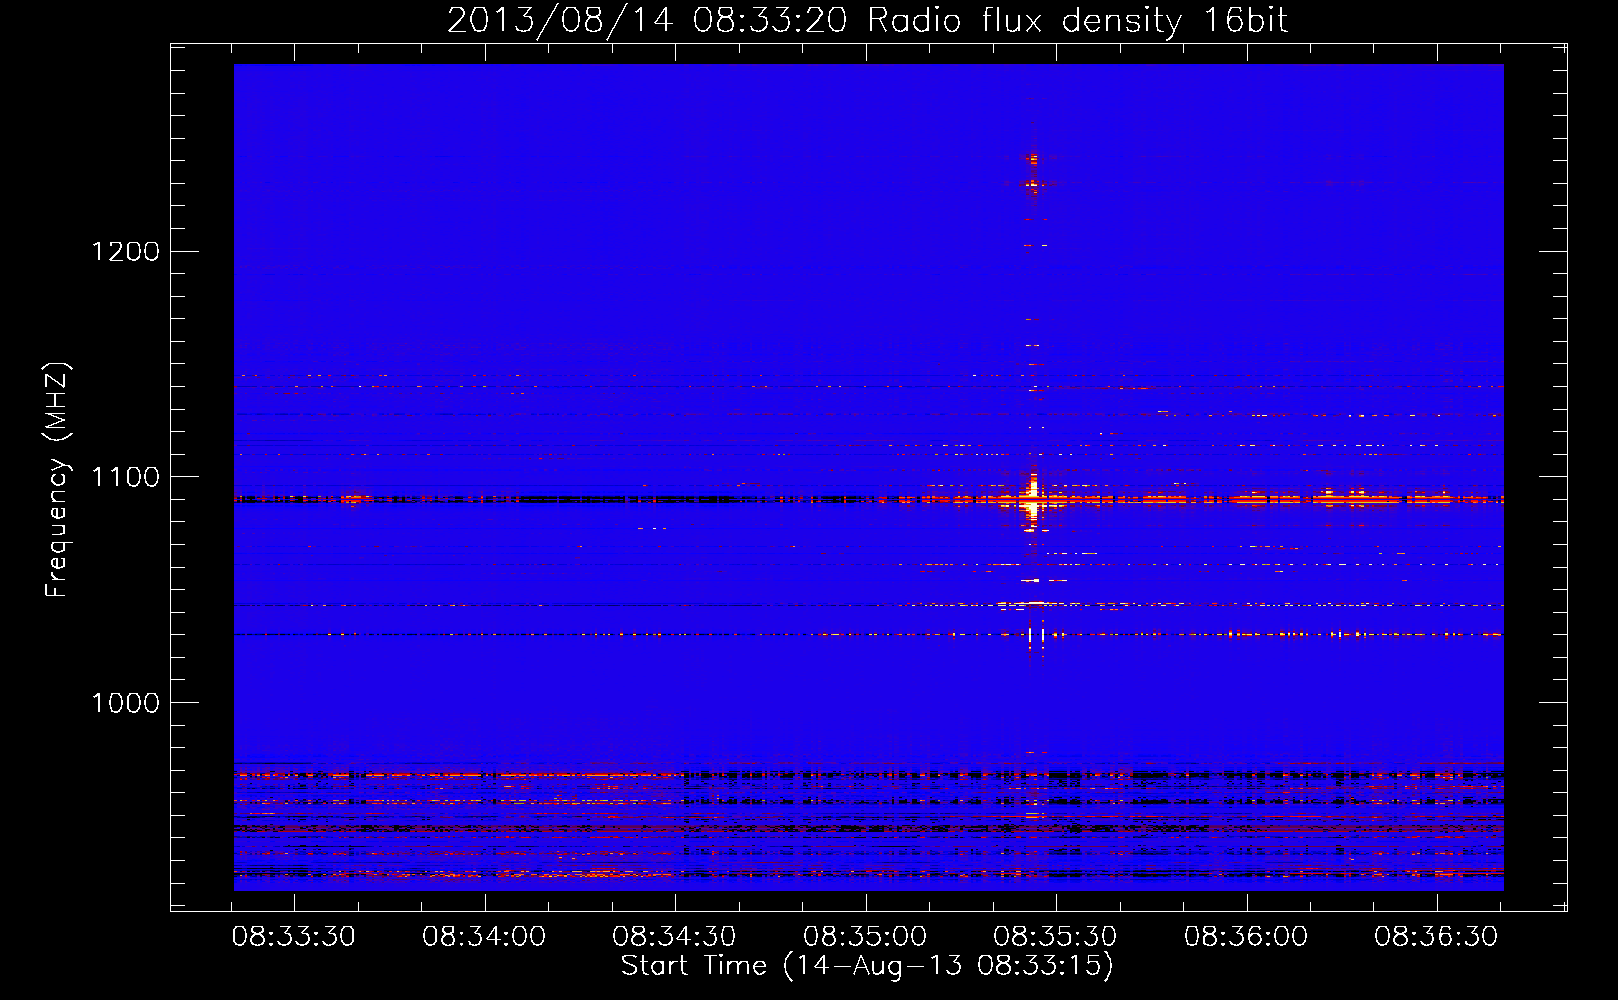Click the 08:34:00 time tick label
The image size is (1618, 1000).
[484, 936]
